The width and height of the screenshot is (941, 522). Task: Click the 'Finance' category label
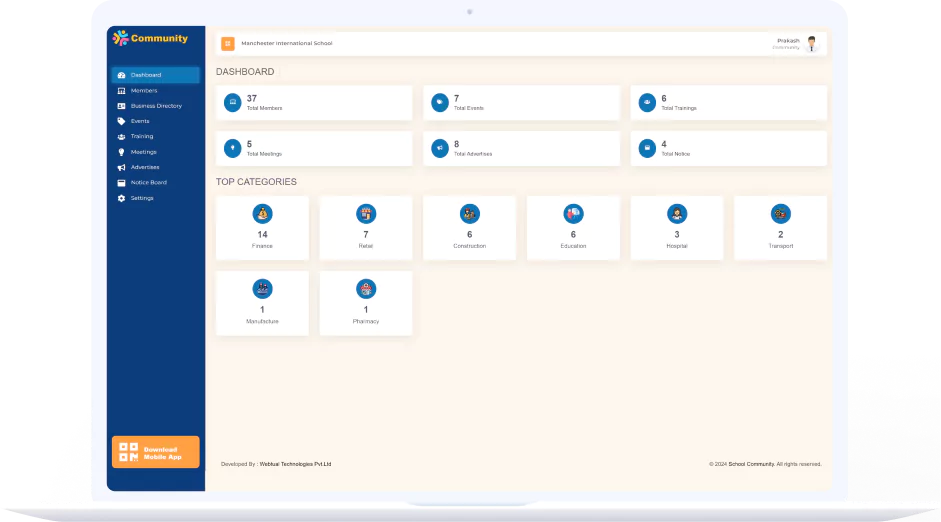[x=262, y=246]
